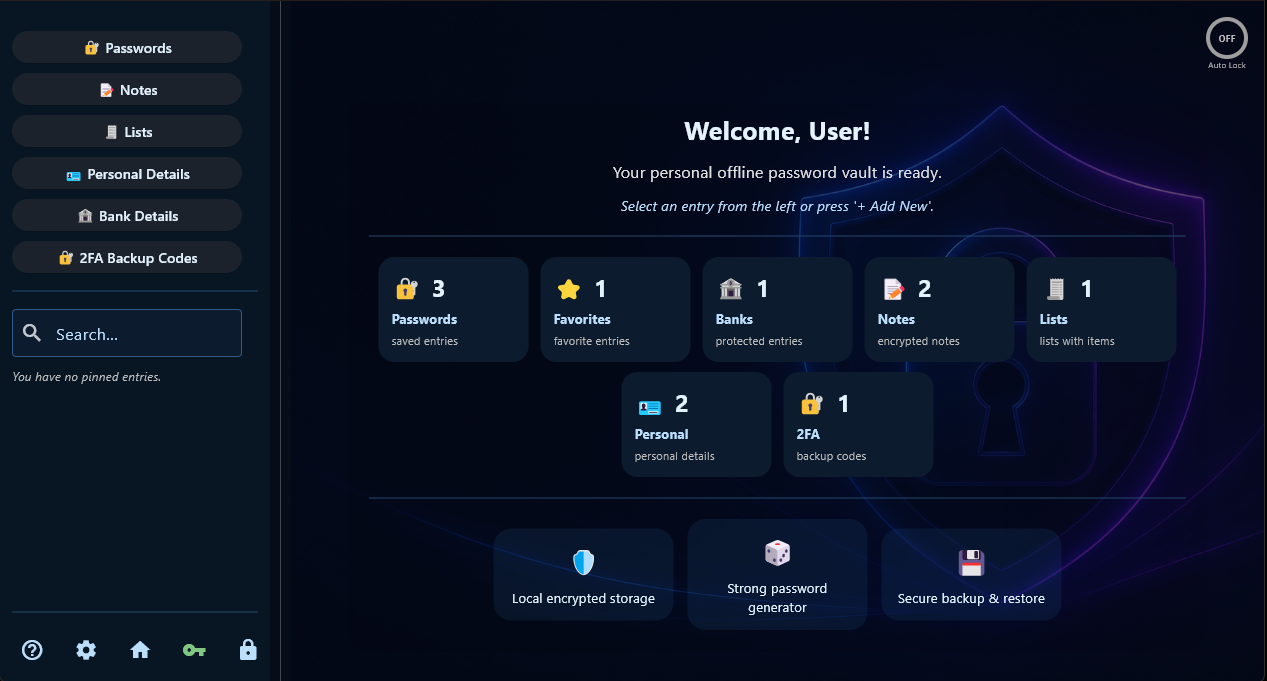
Task: Click the floppy disk backup icon
Action: [971, 562]
